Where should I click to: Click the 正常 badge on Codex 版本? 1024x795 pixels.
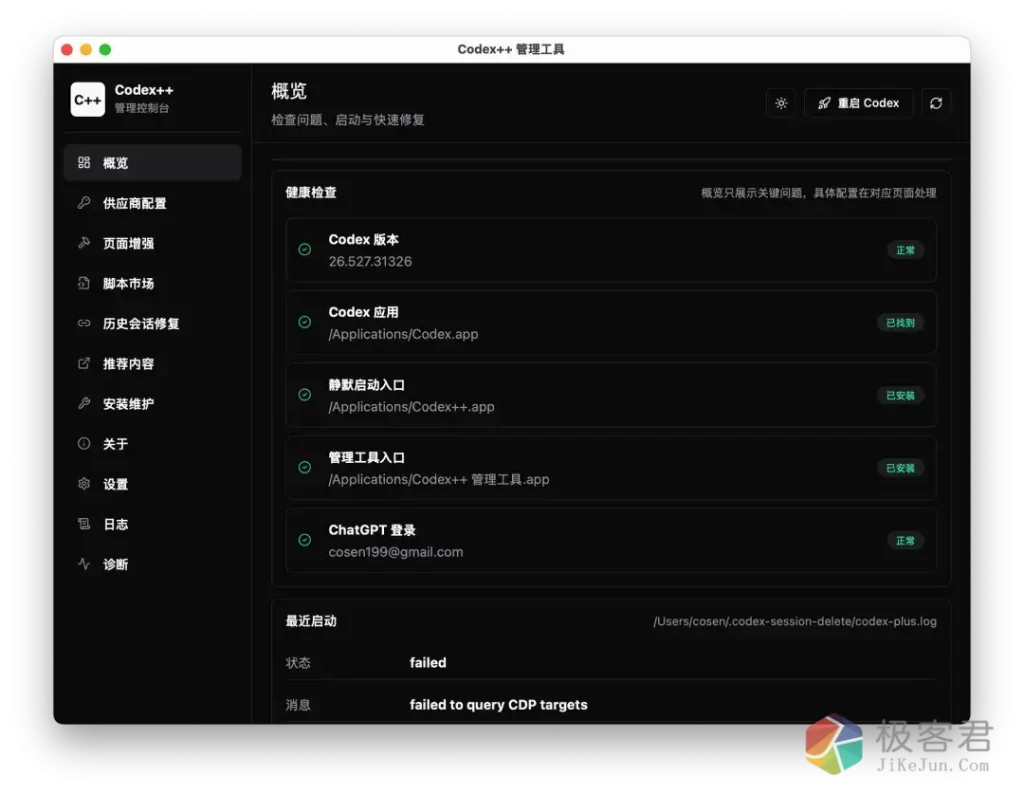[905, 250]
